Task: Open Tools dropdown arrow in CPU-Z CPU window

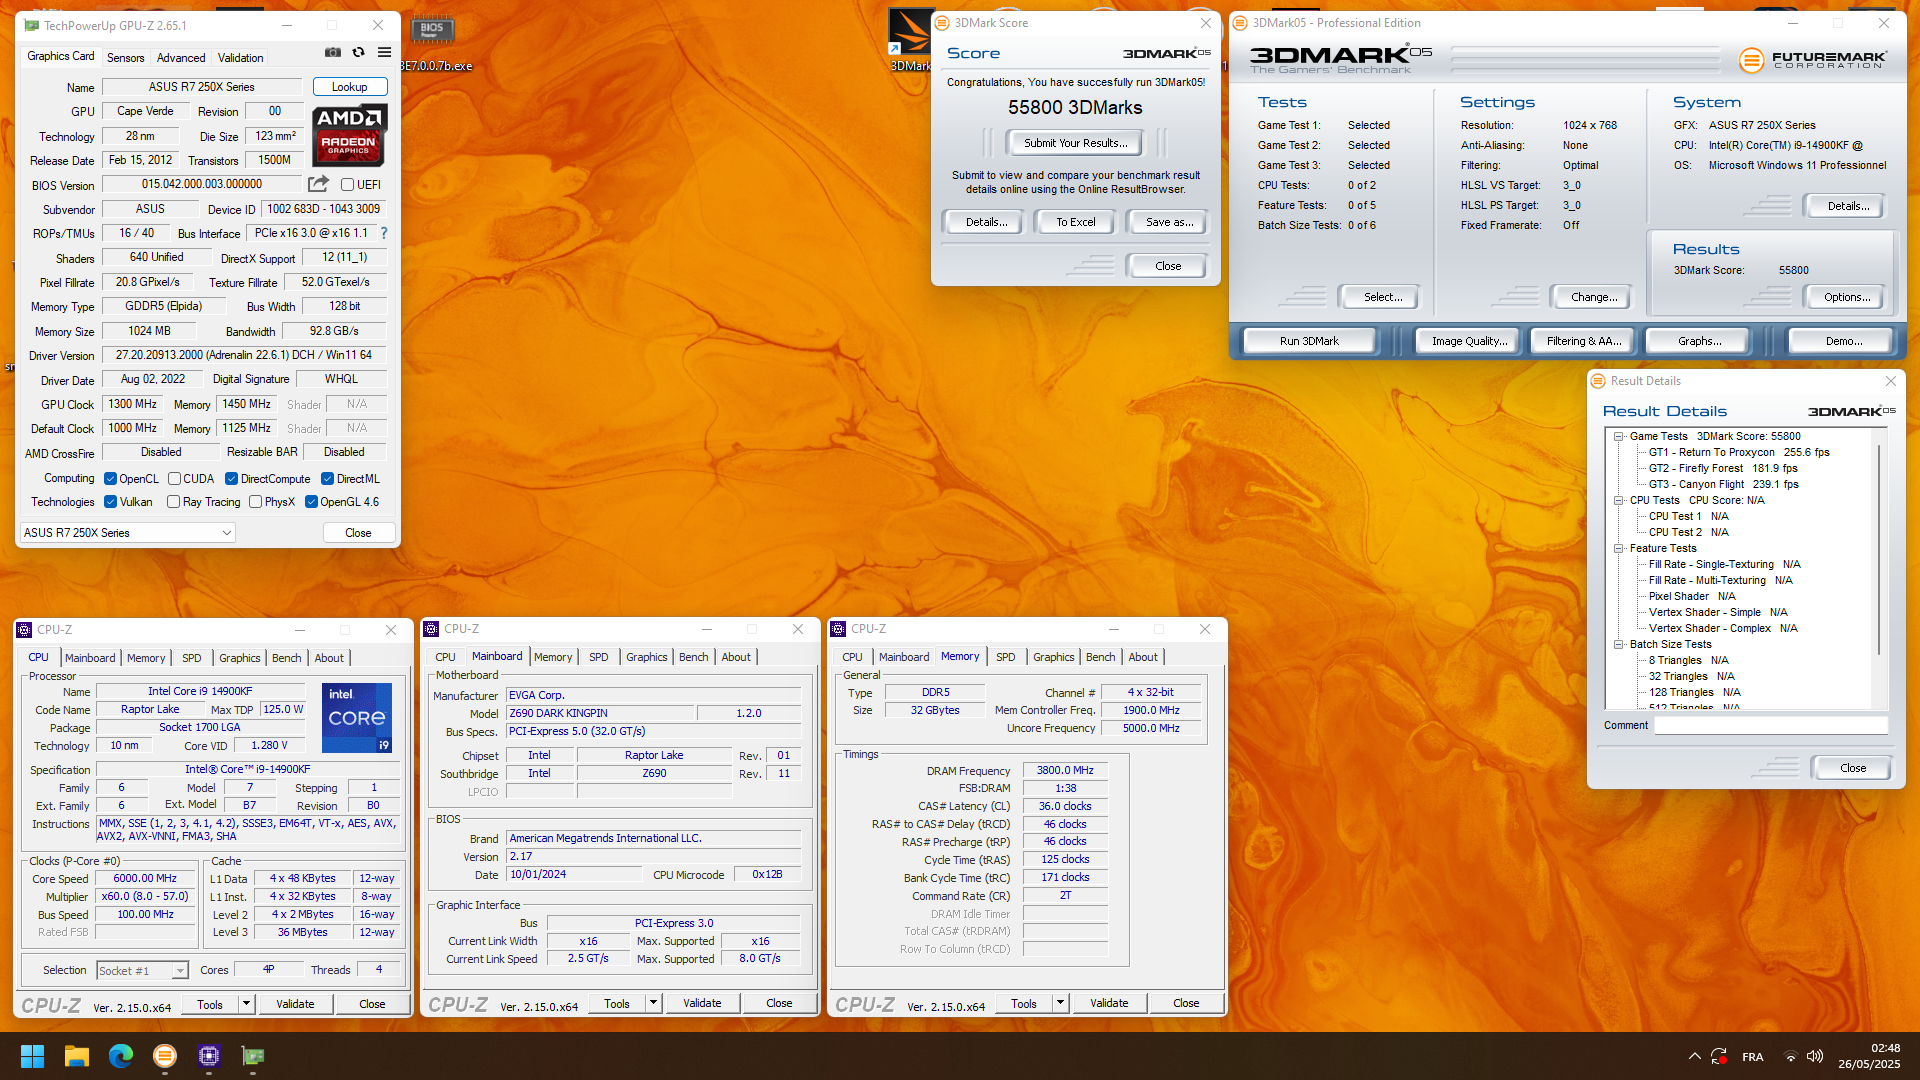Action: coord(246,1004)
